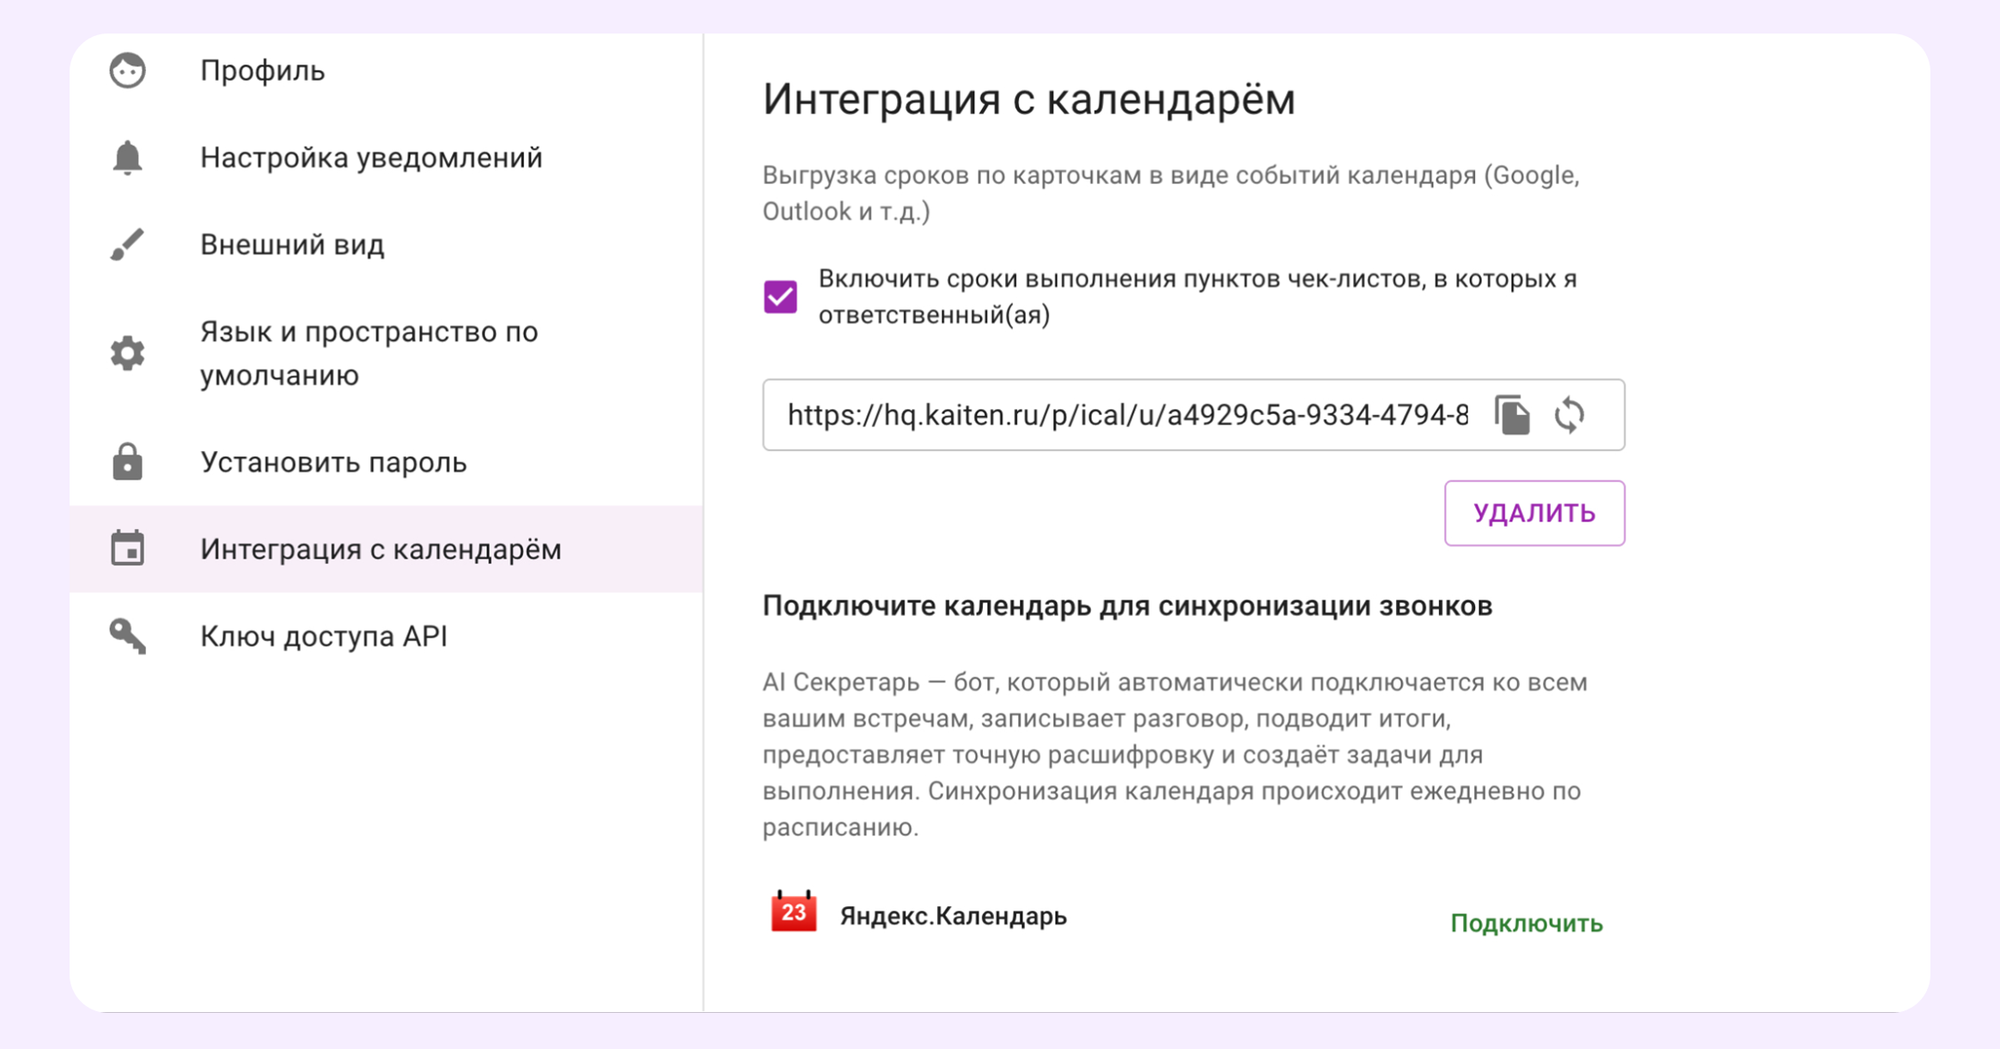This screenshot has width=2000, height=1049.
Task: Open Язык и пространство по умолчанию
Action: [x=369, y=353]
